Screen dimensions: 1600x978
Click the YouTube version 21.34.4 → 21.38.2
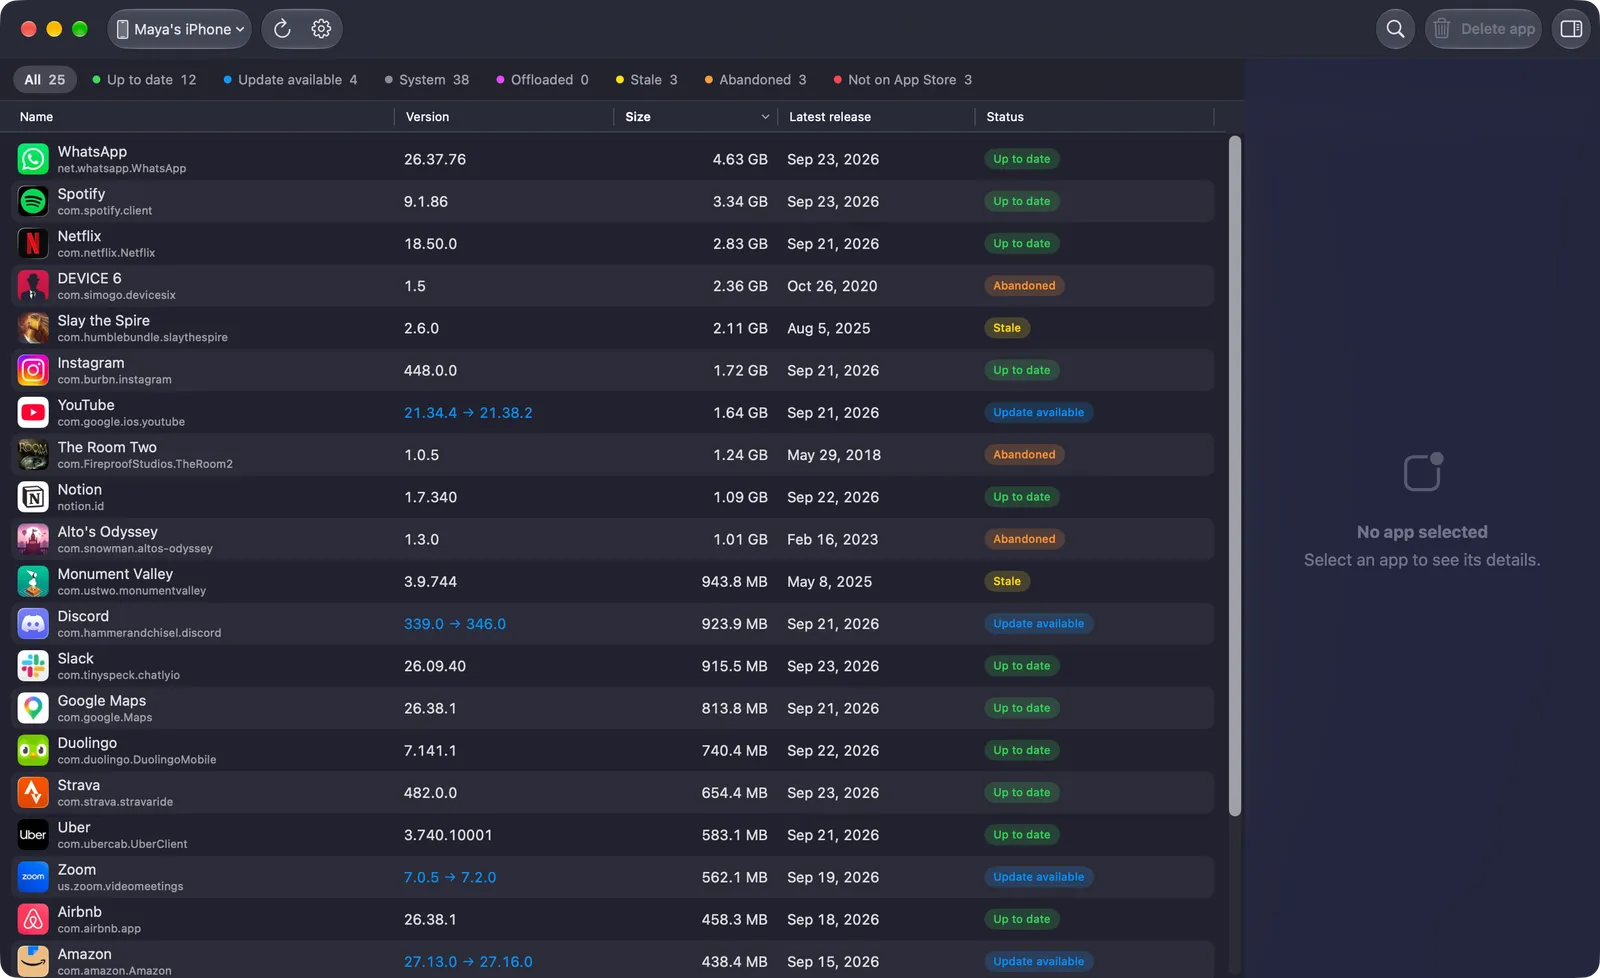(468, 413)
